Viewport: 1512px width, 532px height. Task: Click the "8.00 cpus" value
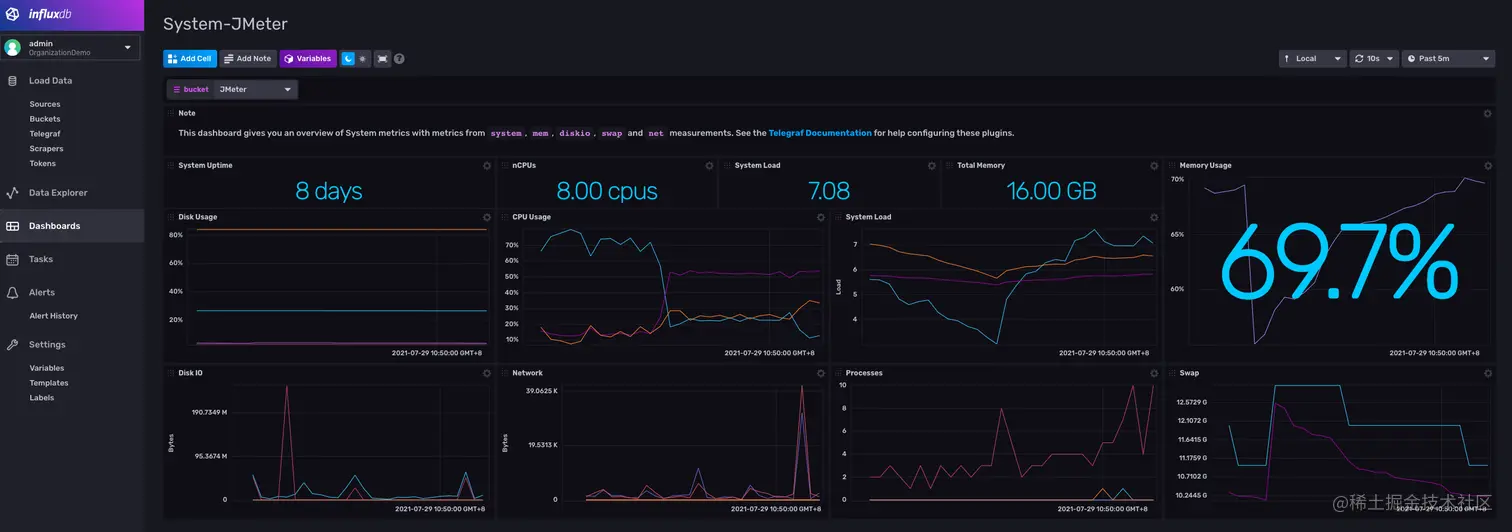[606, 190]
